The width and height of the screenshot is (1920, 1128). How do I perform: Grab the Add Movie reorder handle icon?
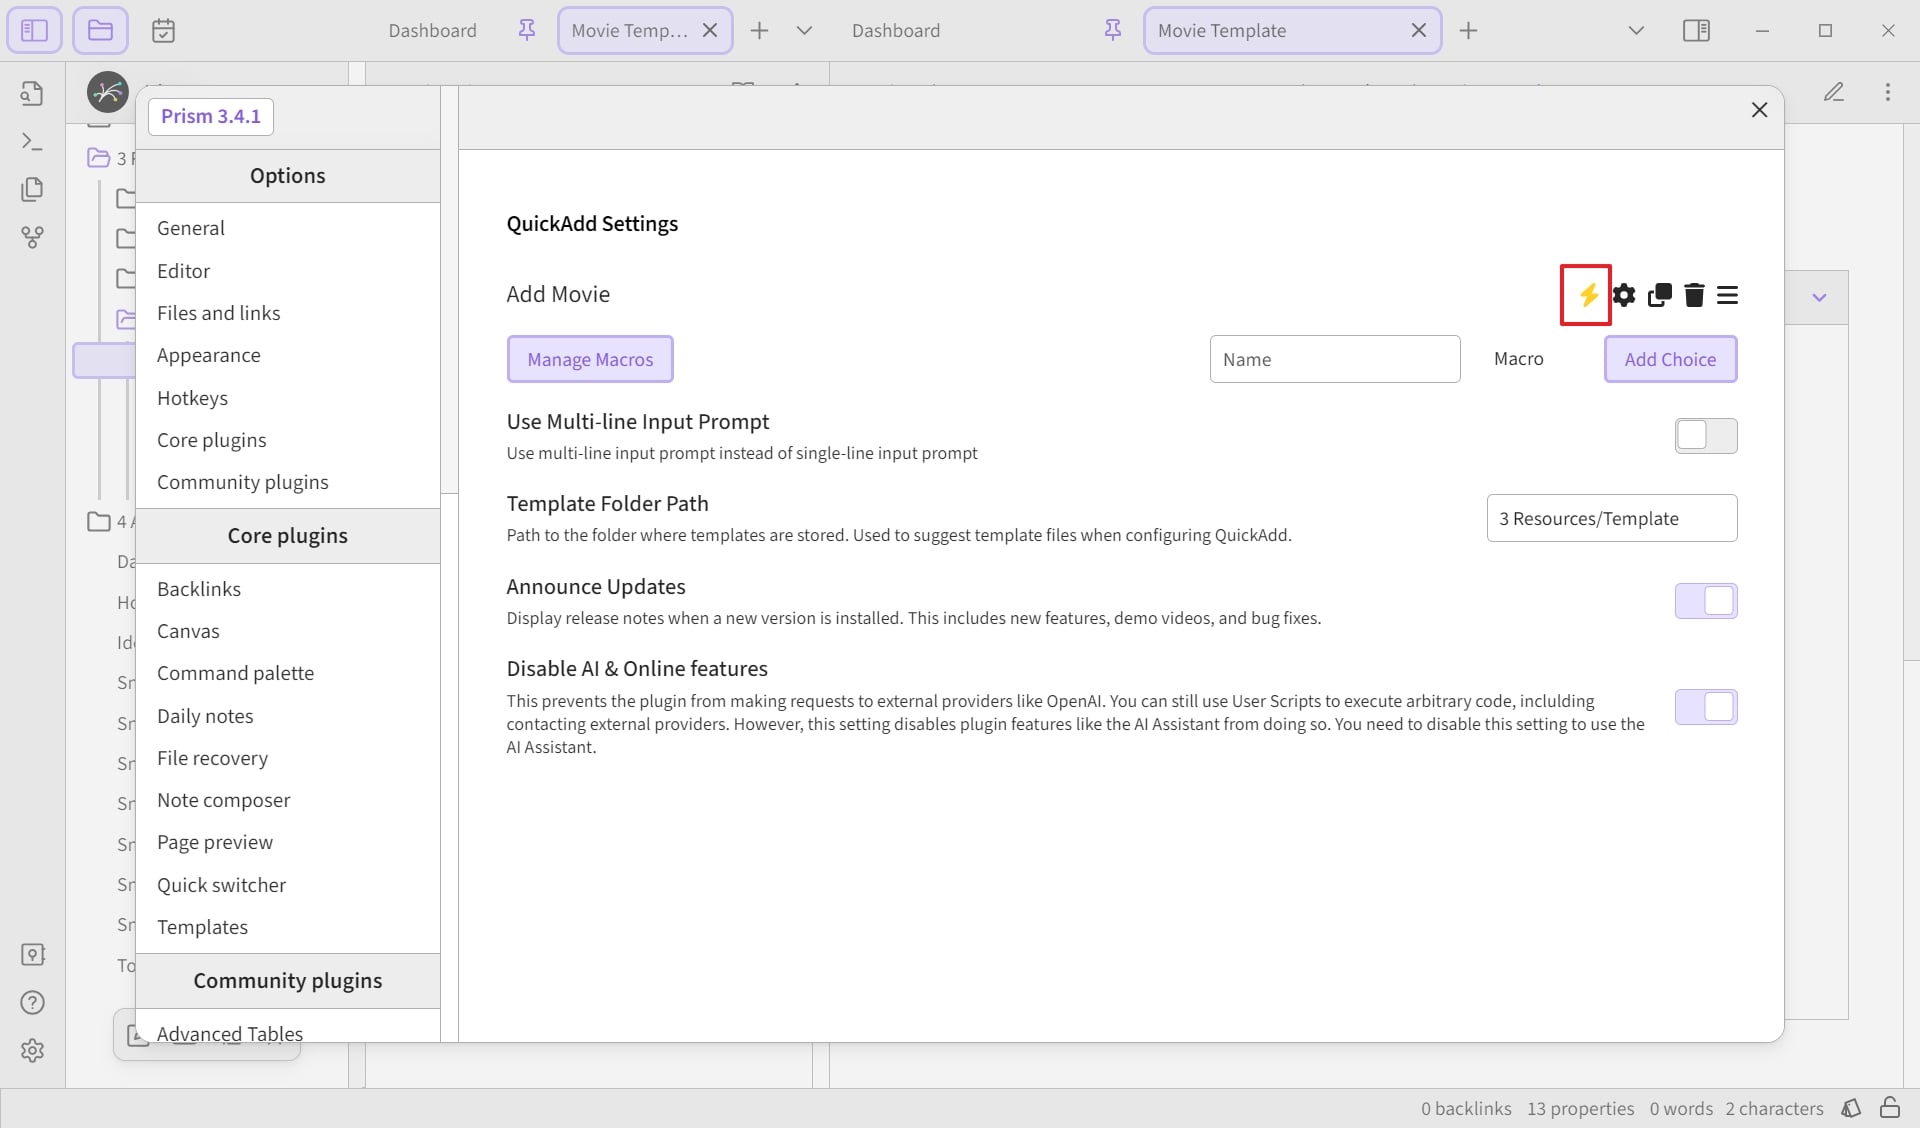[x=1727, y=295]
